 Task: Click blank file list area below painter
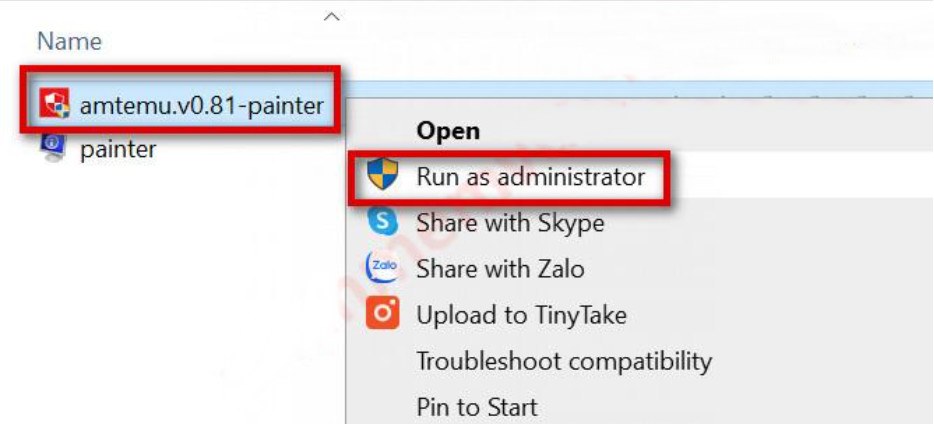(x=150, y=300)
